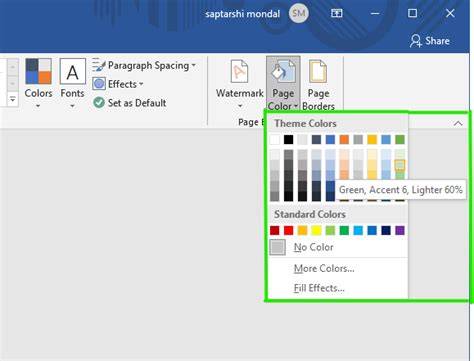Click the Share button

click(x=430, y=41)
